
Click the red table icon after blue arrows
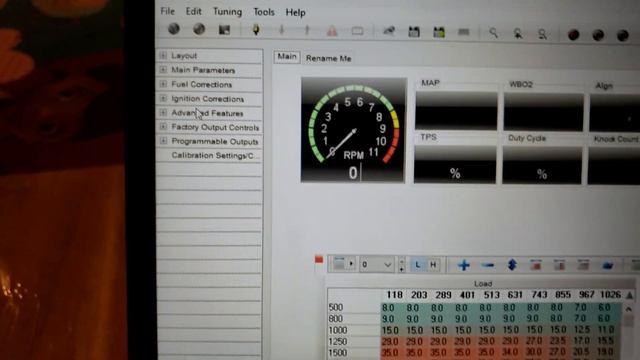point(536,265)
